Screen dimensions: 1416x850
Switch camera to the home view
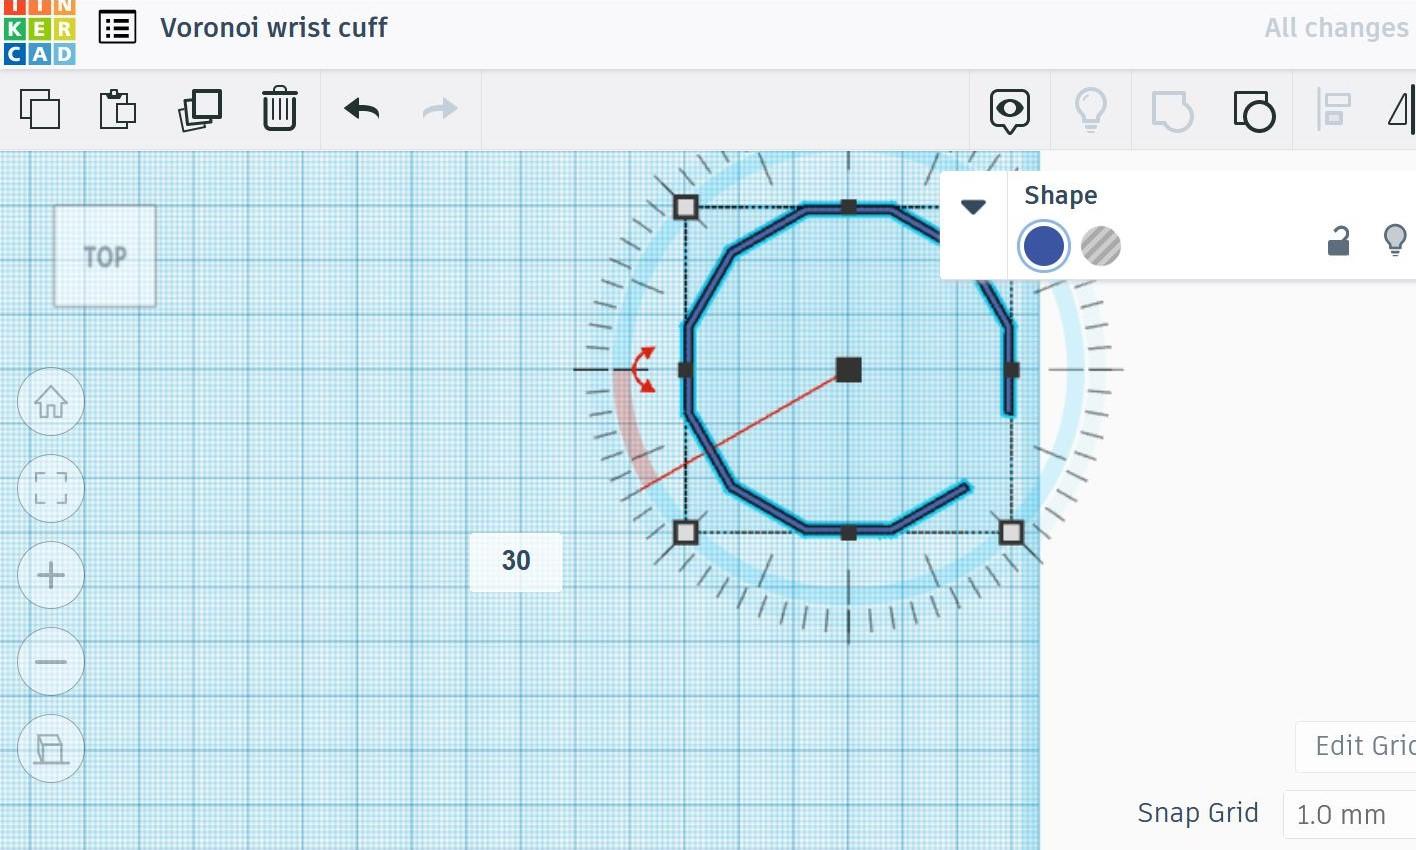click(50, 402)
